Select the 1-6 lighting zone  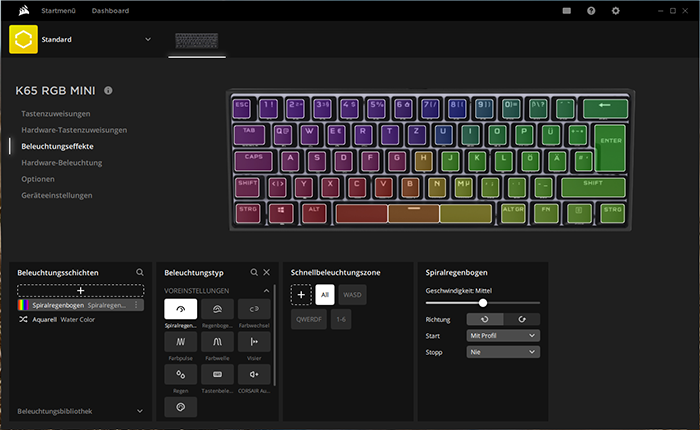pos(341,319)
